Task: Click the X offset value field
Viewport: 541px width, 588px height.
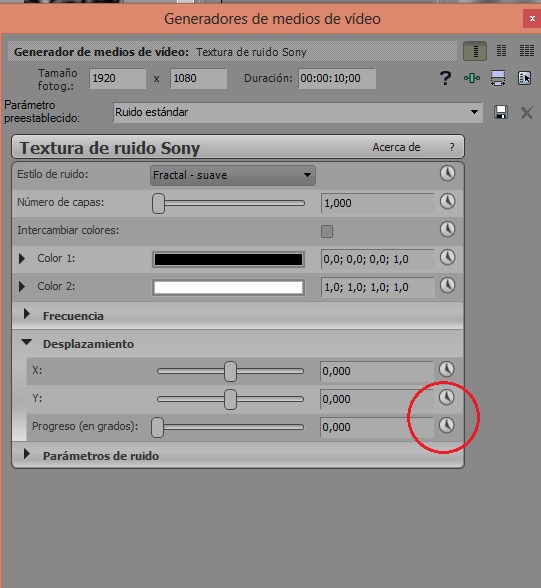Action: (377, 371)
